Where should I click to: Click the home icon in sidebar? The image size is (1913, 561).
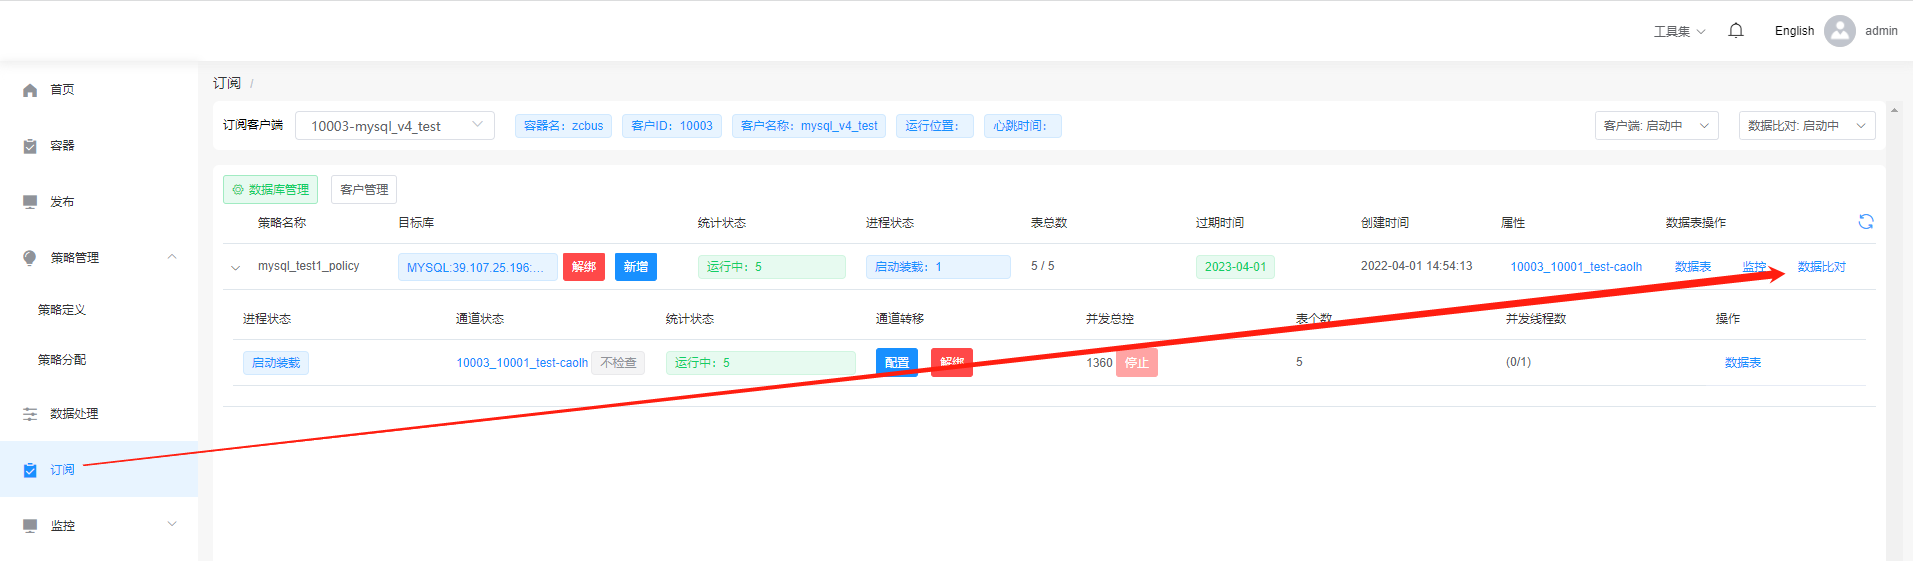[x=30, y=90]
